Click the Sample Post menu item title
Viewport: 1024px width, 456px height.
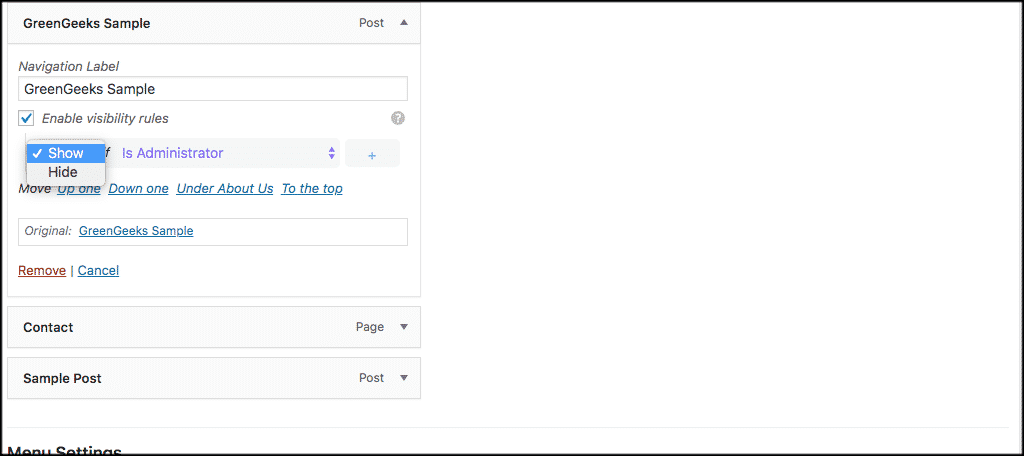pyautogui.click(x=62, y=378)
